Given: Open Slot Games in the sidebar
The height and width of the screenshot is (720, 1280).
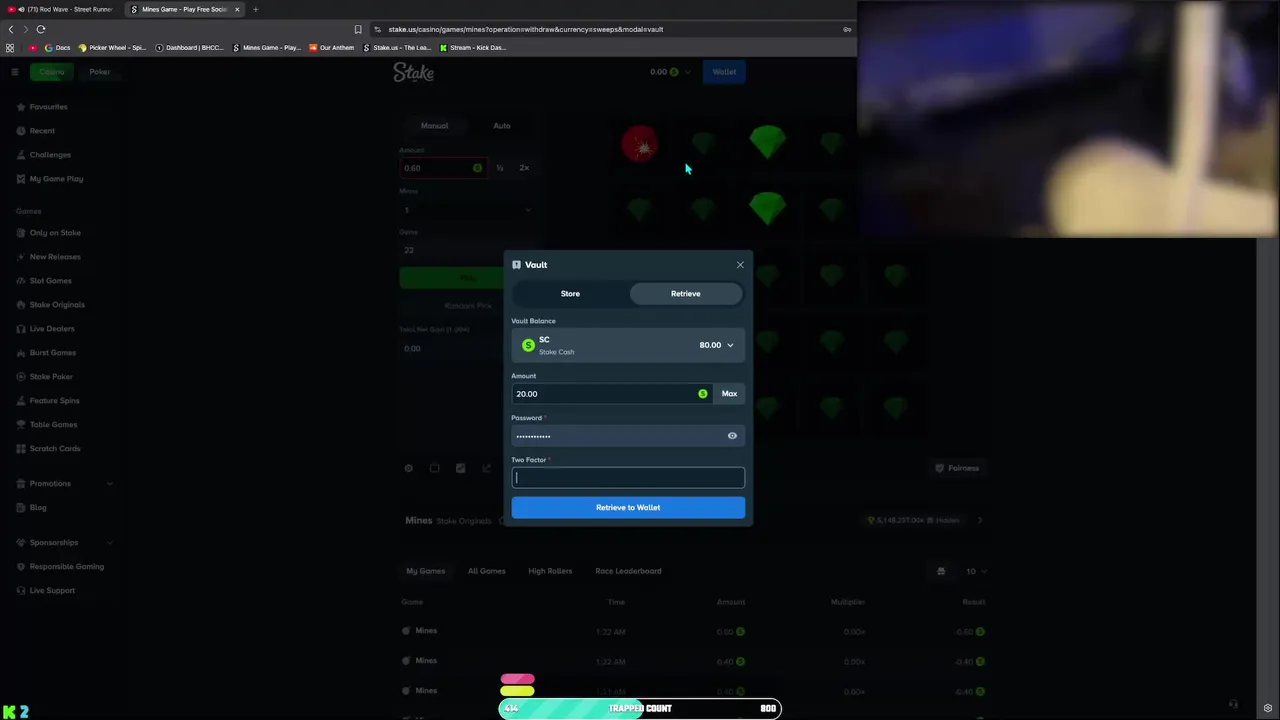Looking at the screenshot, I should pos(50,281).
